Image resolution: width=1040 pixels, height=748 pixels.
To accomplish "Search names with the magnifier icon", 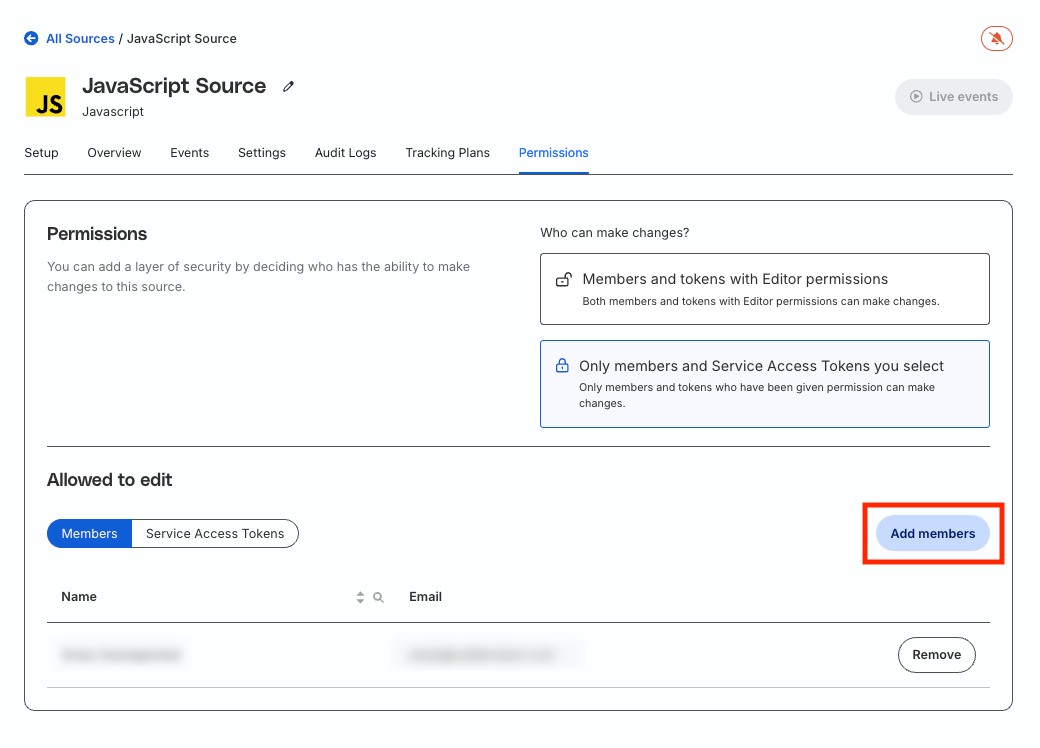I will pyautogui.click(x=378, y=597).
